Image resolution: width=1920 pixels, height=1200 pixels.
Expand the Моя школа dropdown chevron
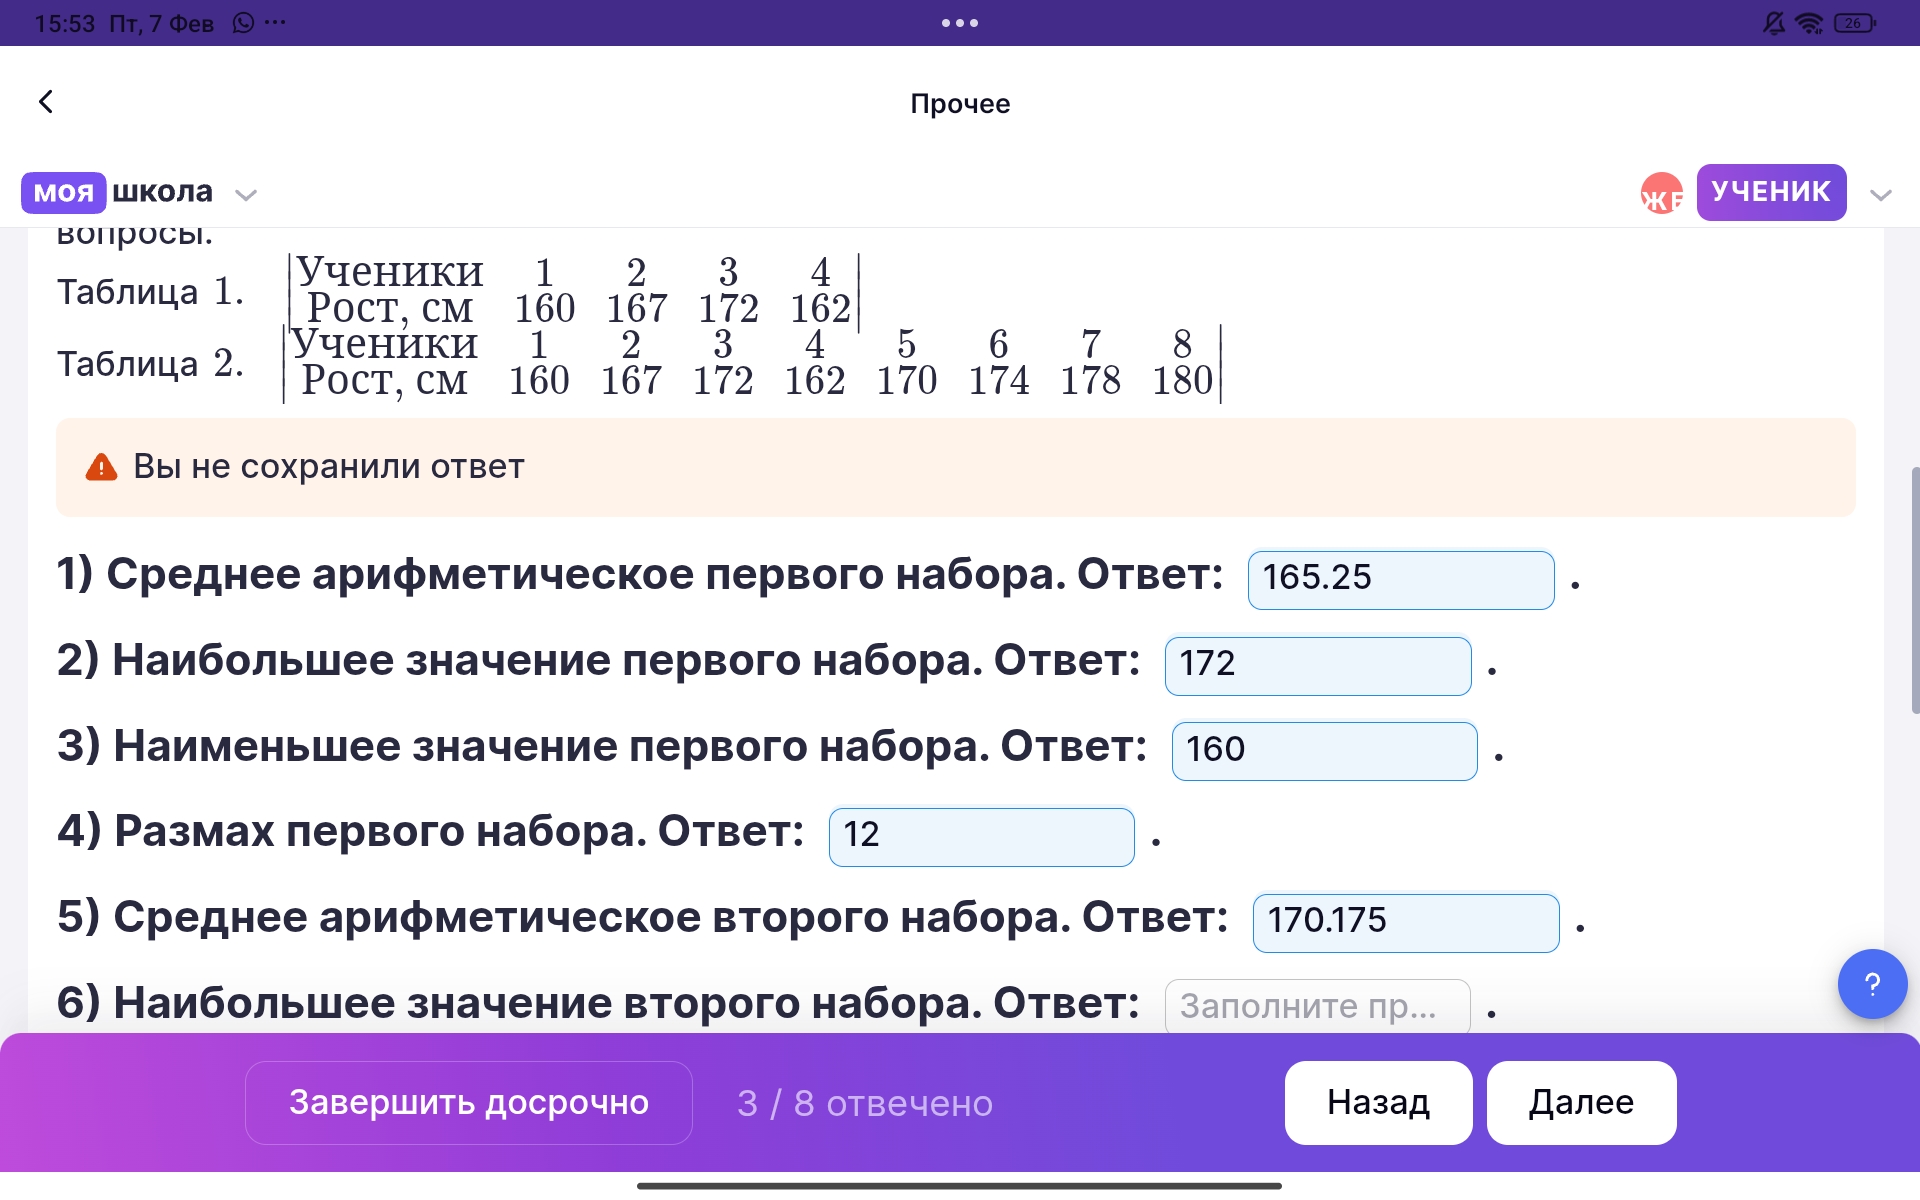click(246, 195)
